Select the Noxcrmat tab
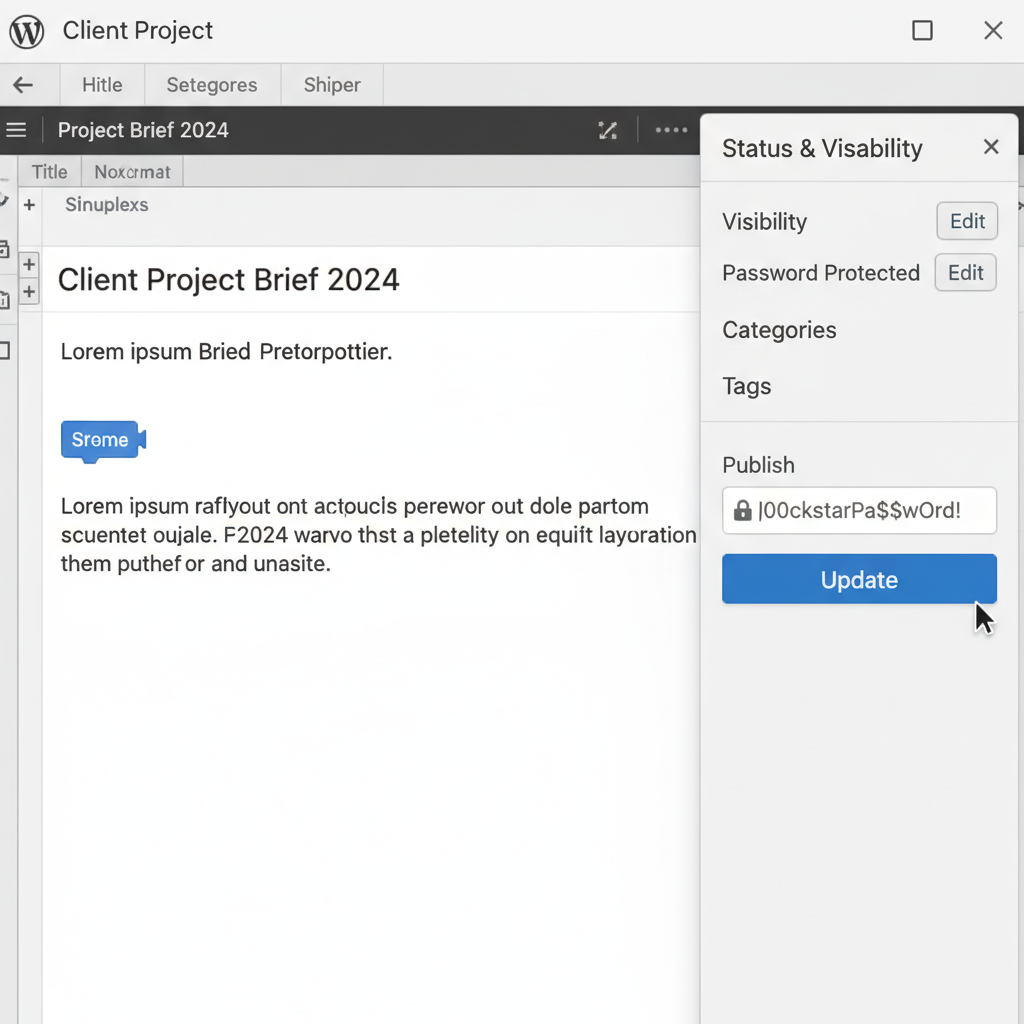Screen dimensions: 1024x1024 tap(132, 172)
